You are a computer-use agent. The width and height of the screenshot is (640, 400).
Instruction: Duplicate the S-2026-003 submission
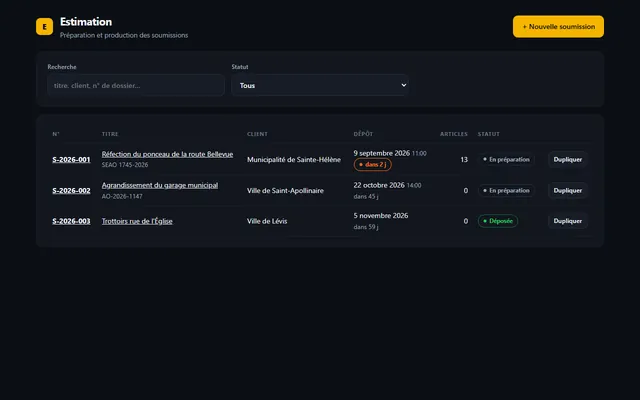568,221
